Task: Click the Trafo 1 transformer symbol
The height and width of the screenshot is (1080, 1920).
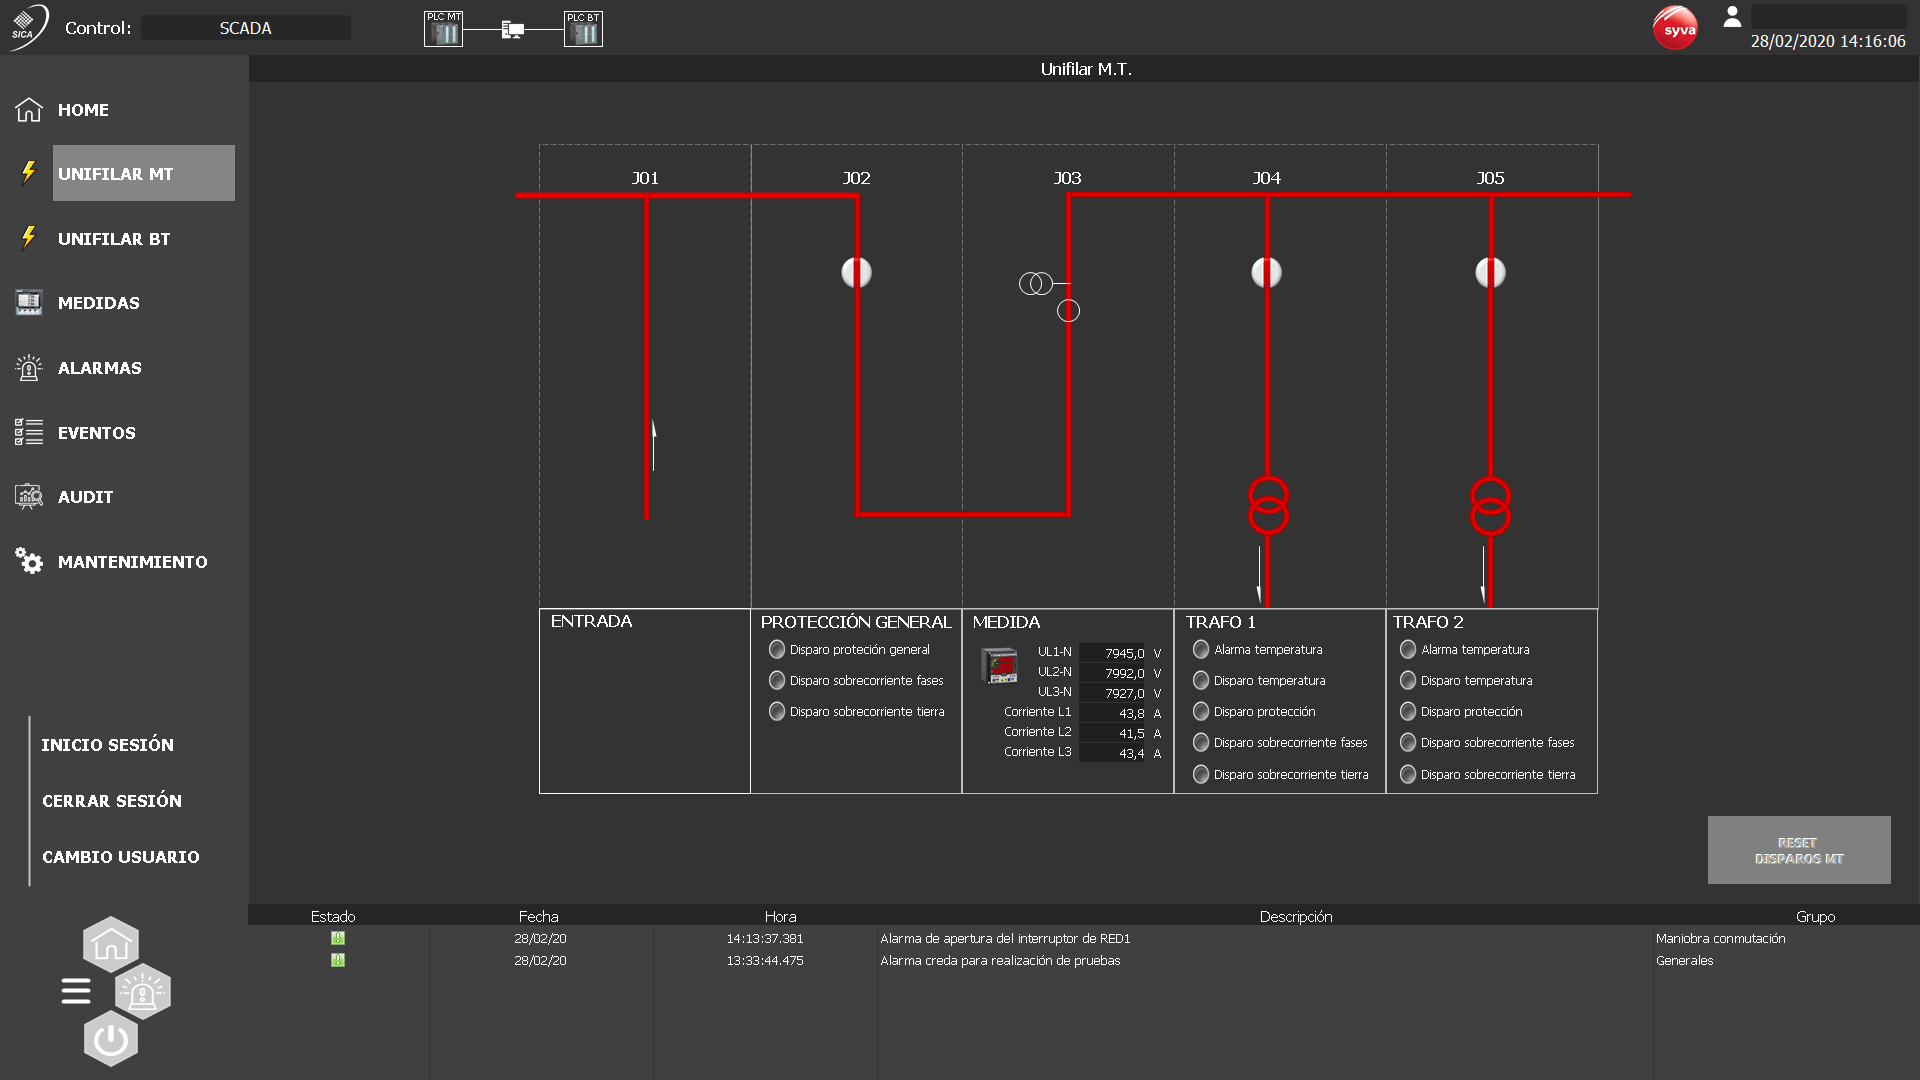Action: [x=1268, y=505]
